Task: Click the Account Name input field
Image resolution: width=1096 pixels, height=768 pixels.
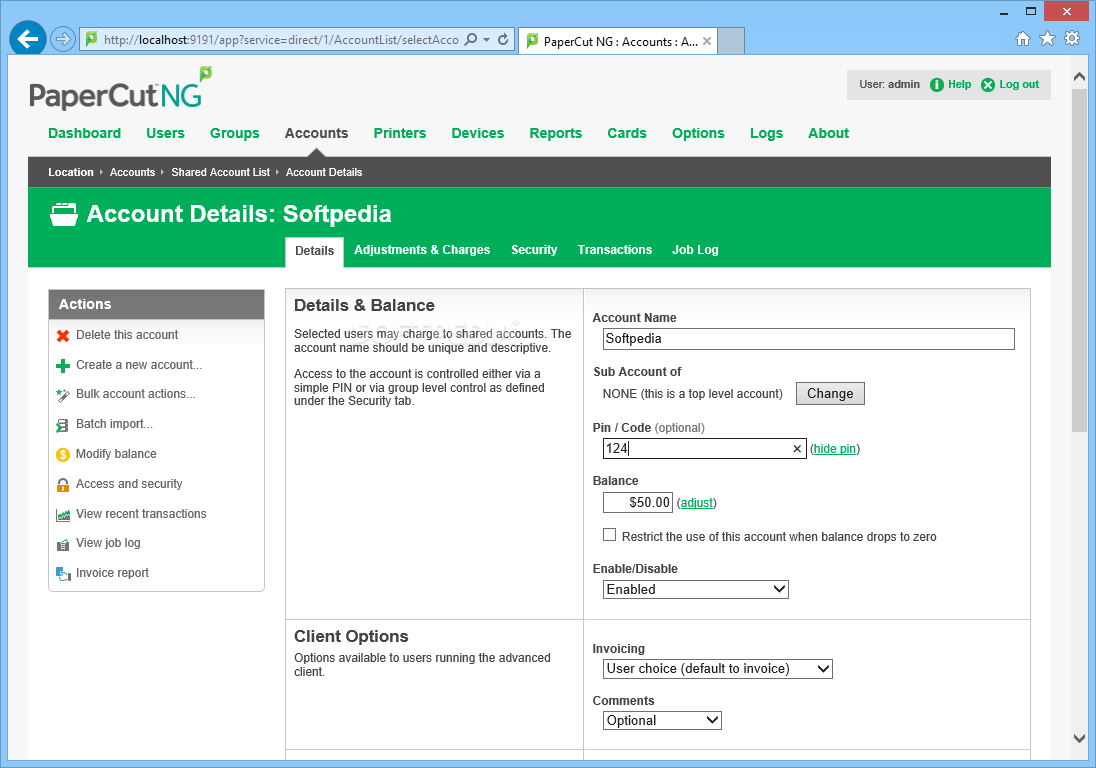Action: [809, 339]
